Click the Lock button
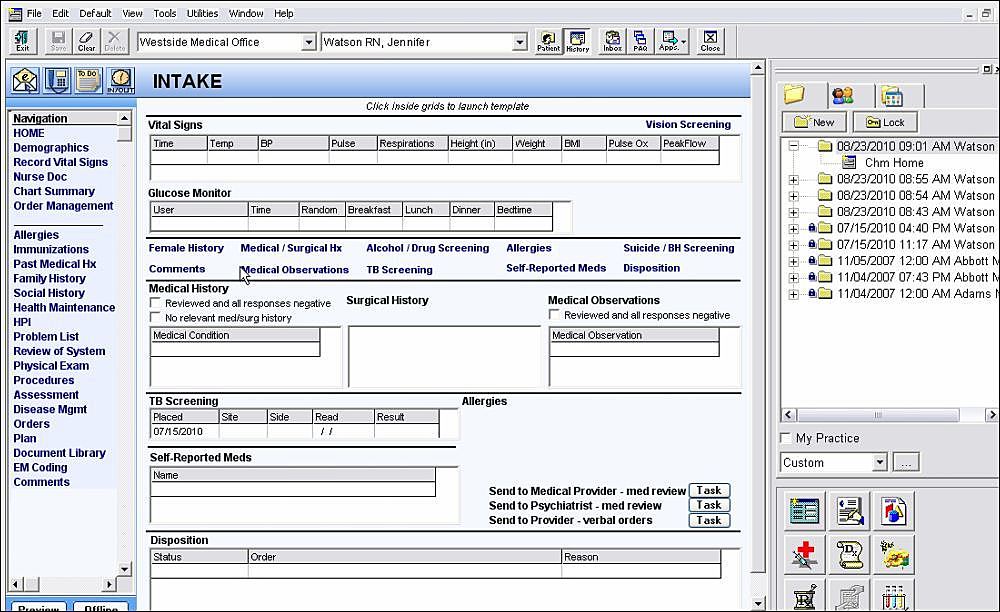This screenshot has width=1000, height=612. click(x=885, y=122)
